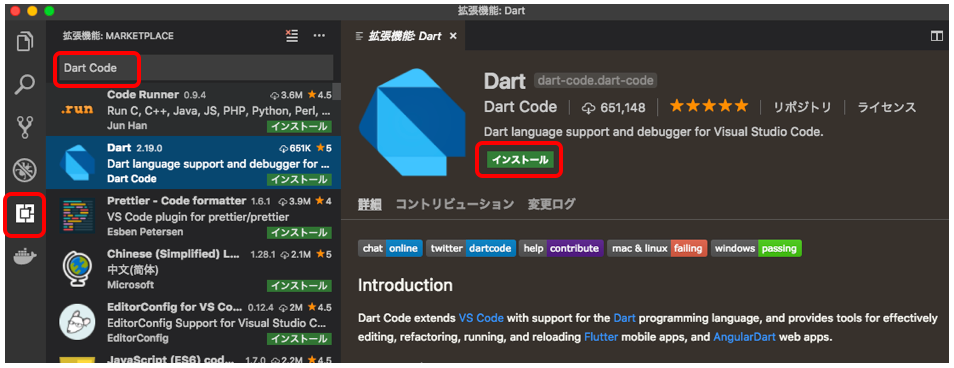This screenshot has width=954, height=368.
Task: Open the Extensions view in activity bar
Action: pos(25,214)
